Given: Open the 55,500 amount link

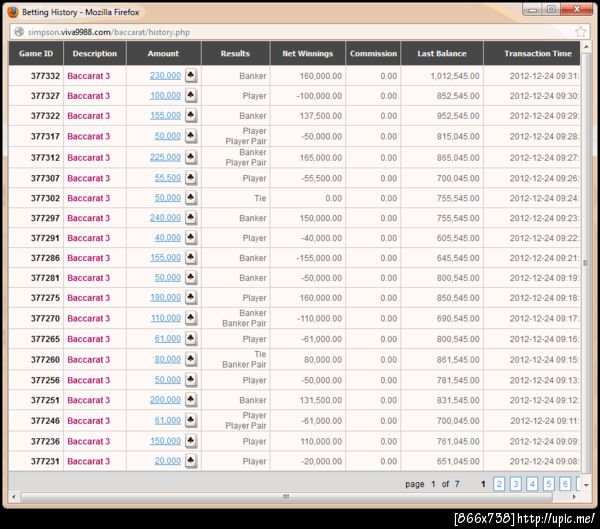Looking at the screenshot, I should point(168,178).
